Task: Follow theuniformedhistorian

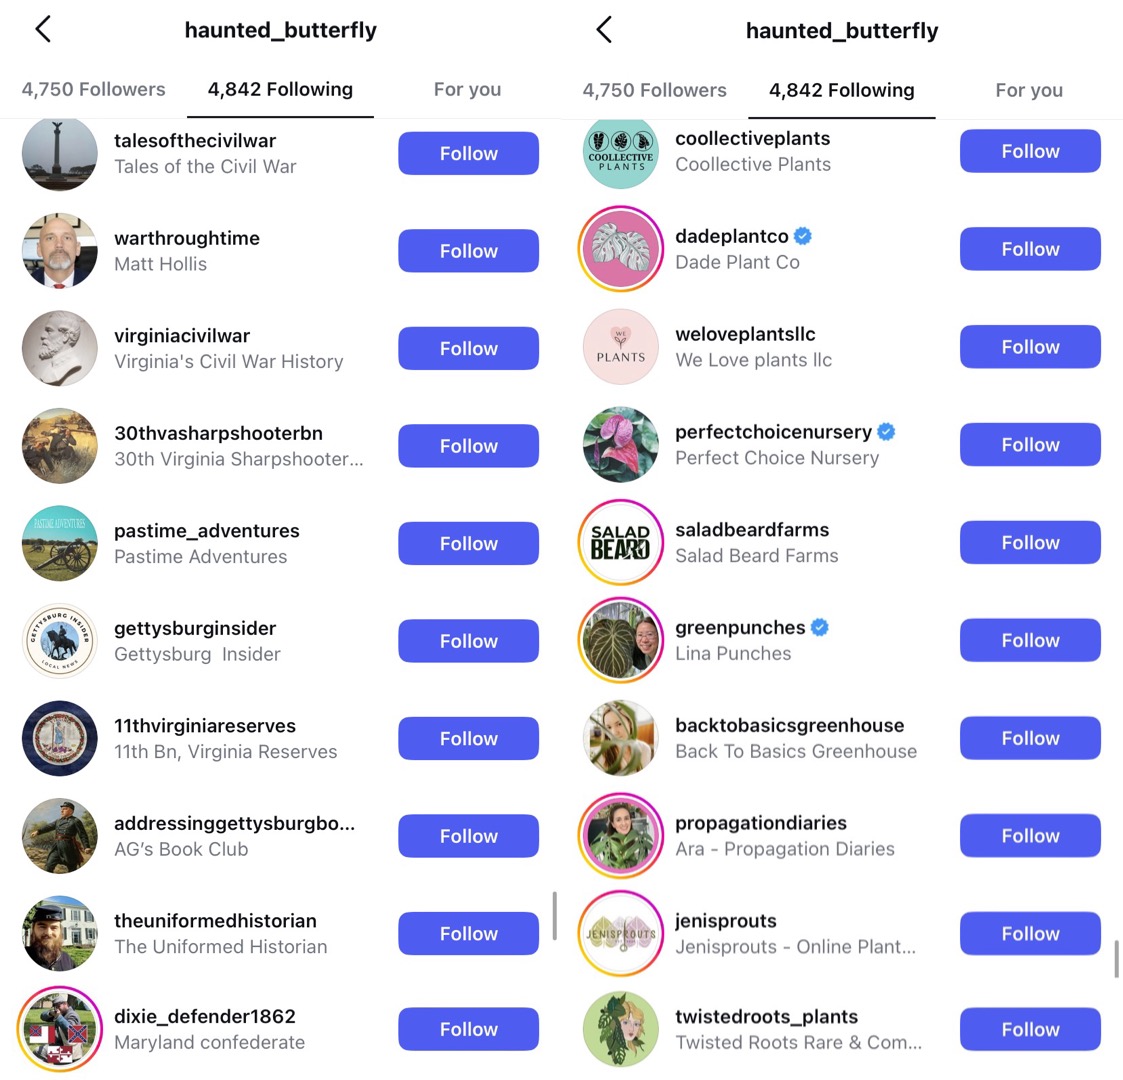Action: pos(468,933)
